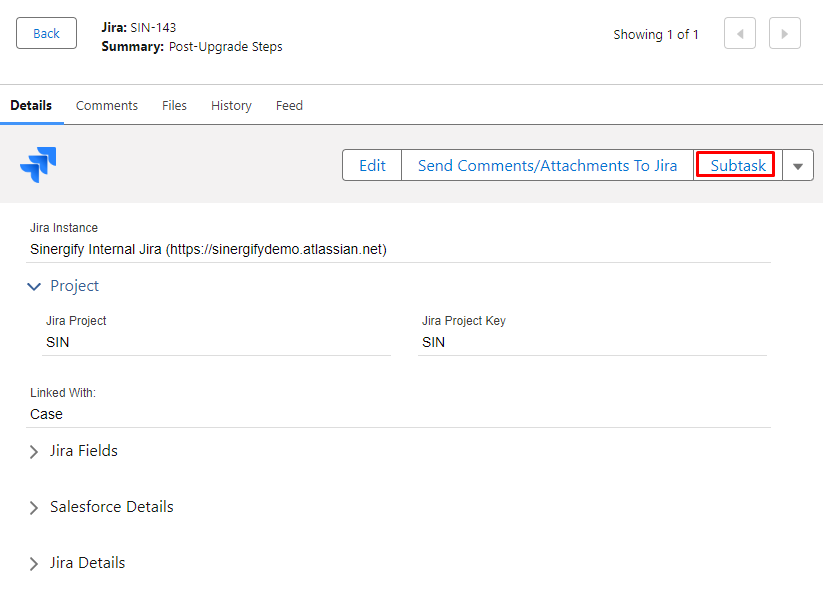This screenshot has height=591, width=823.
Task: Click the Post-Upgrade Steps summary text
Action: coord(226,47)
